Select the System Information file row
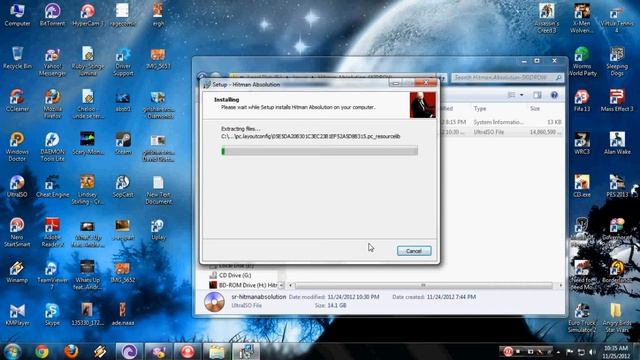The height and width of the screenshot is (360, 640). point(503,122)
